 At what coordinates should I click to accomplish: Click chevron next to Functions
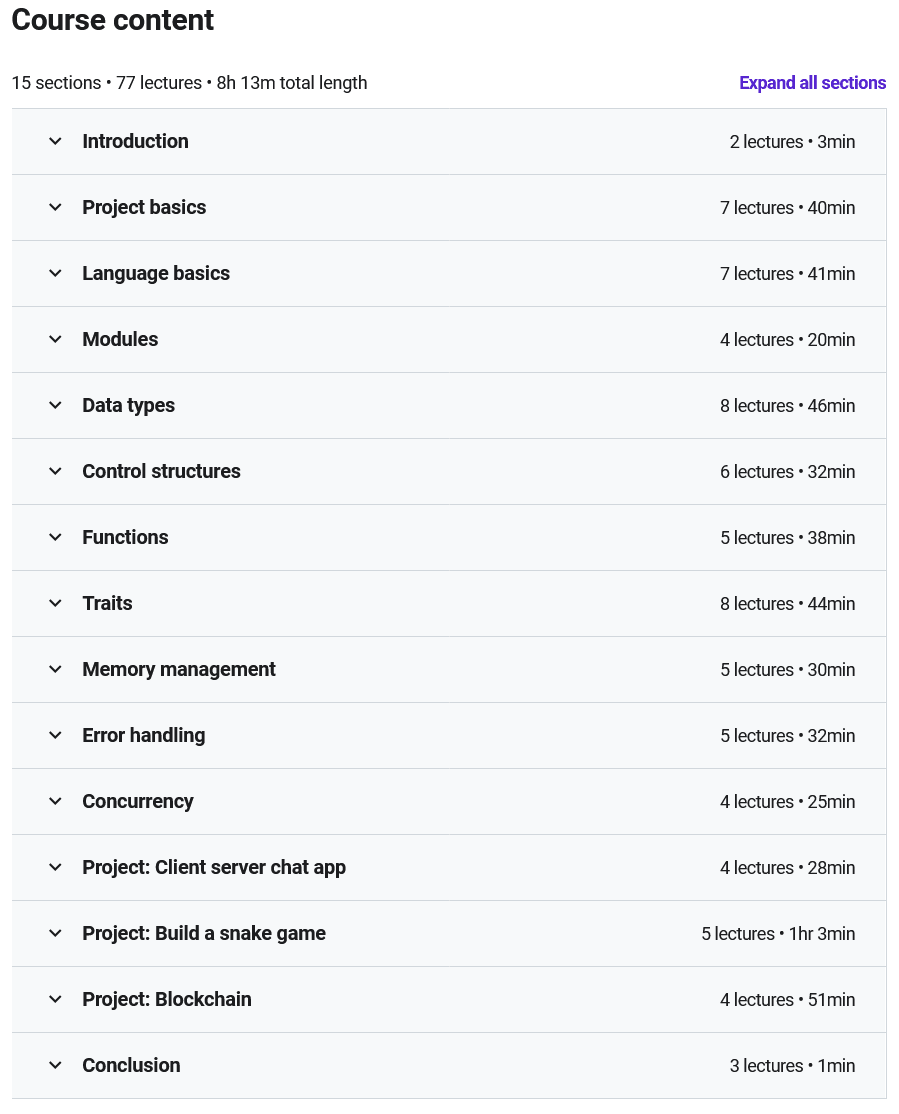click(55, 538)
